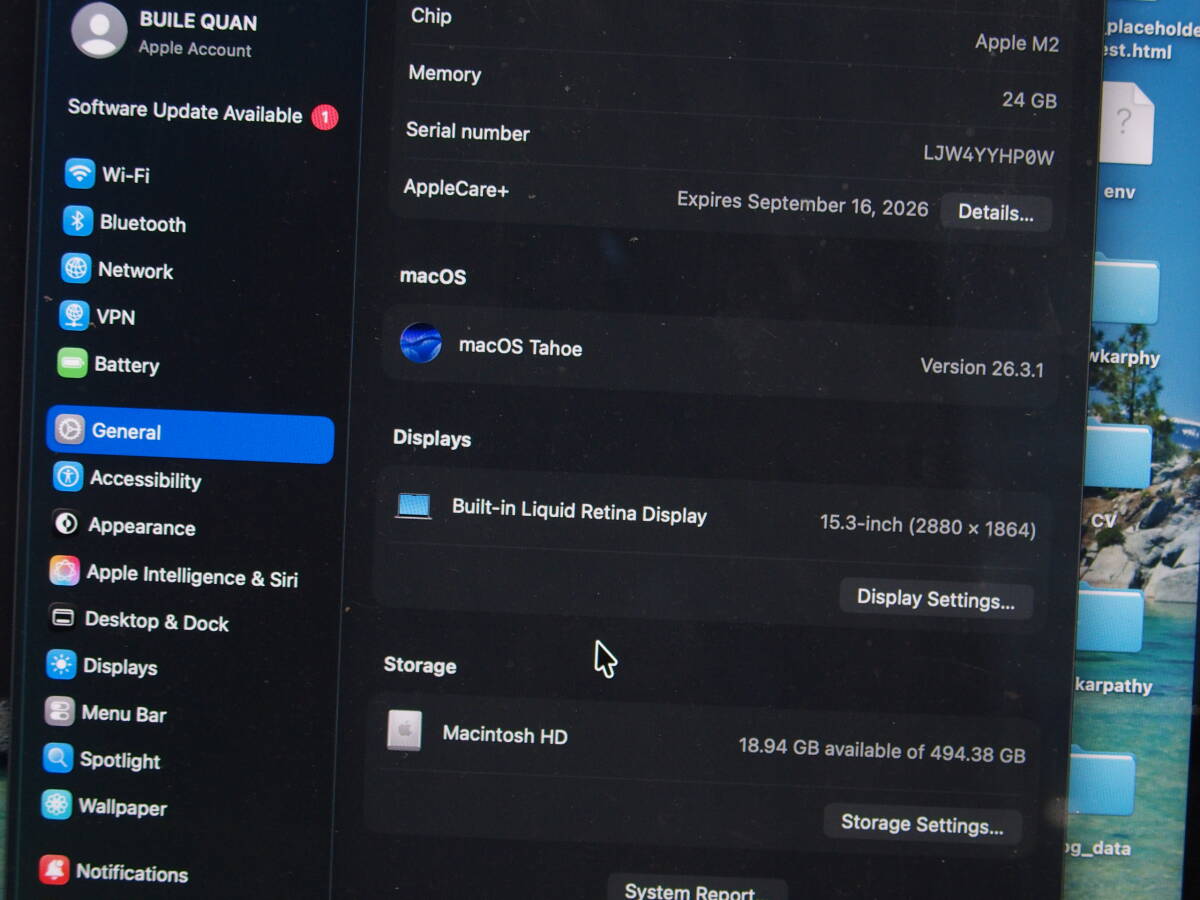1200x900 pixels.
Task: Click the macOS Tahoe logo icon
Action: coord(421,342)
